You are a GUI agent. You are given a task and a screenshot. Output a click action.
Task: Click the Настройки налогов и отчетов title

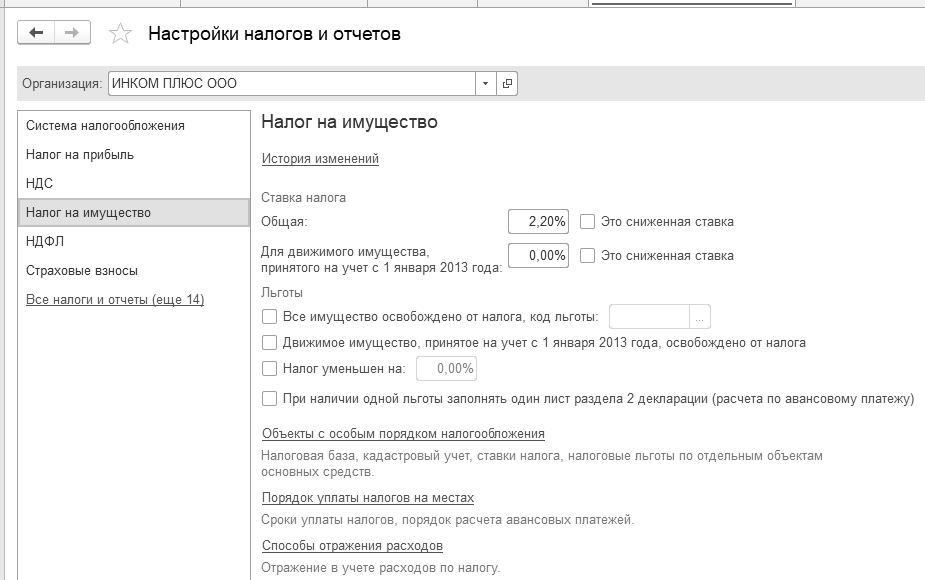(x=274, y=34)
